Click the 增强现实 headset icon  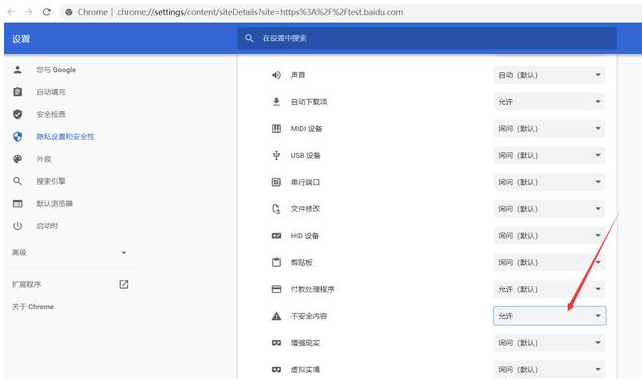click(276, 343)
